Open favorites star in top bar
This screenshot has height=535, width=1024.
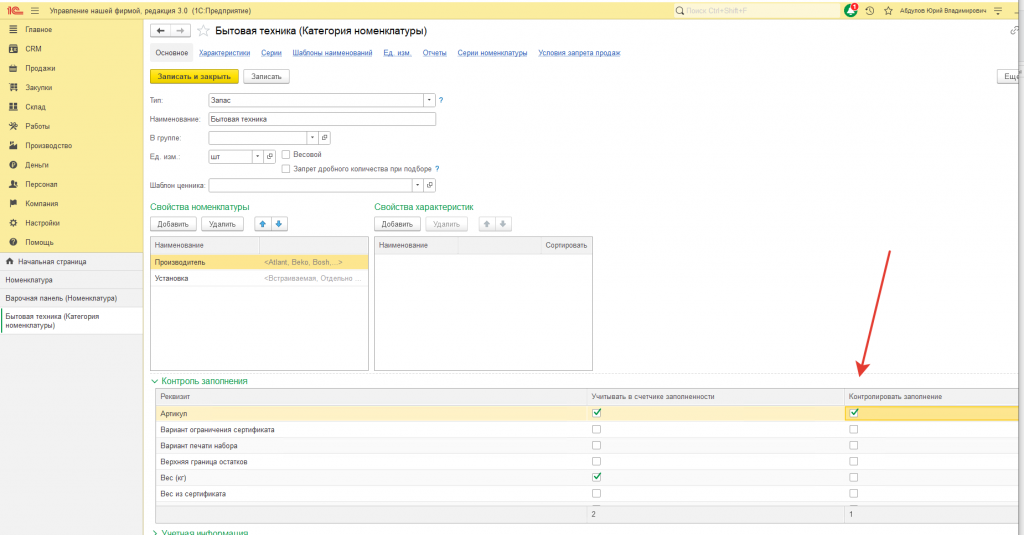[x=888, y=10]
